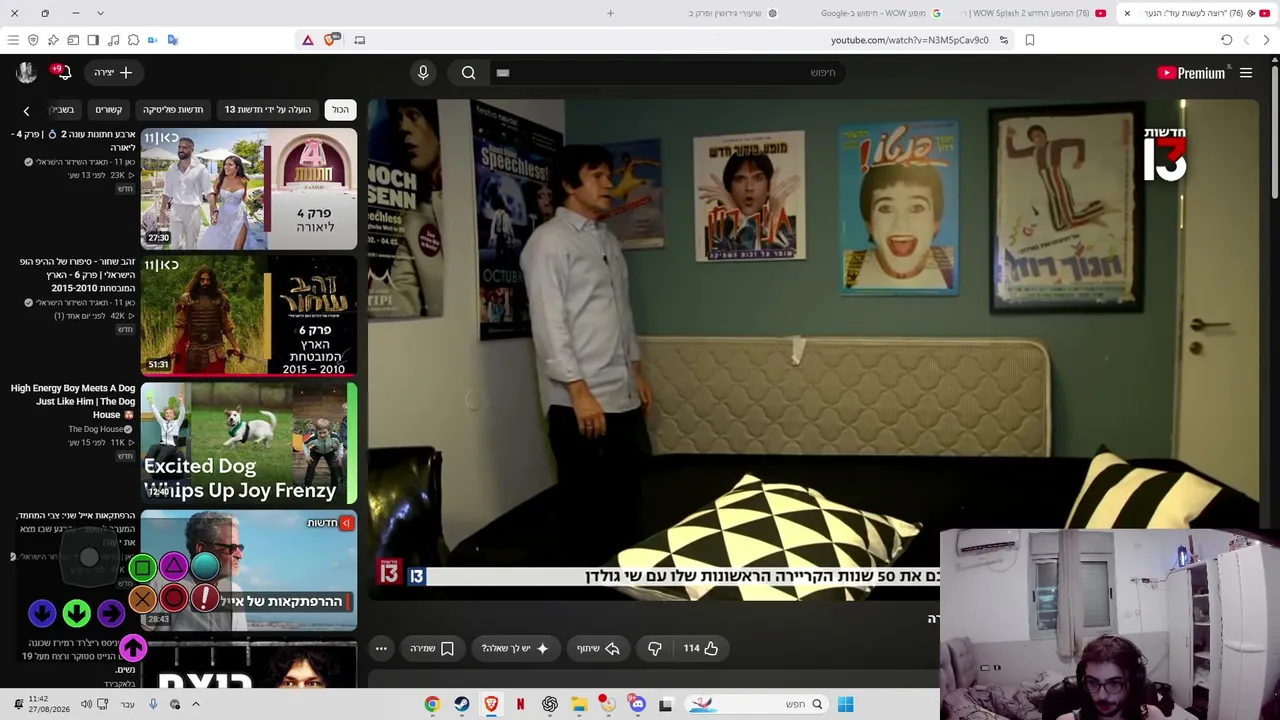The width and height of the screenshot is (1280, 720).
Task: Select the 'הועלה על ידי חדשות 13' chip
Action: (x=268, y=110)
